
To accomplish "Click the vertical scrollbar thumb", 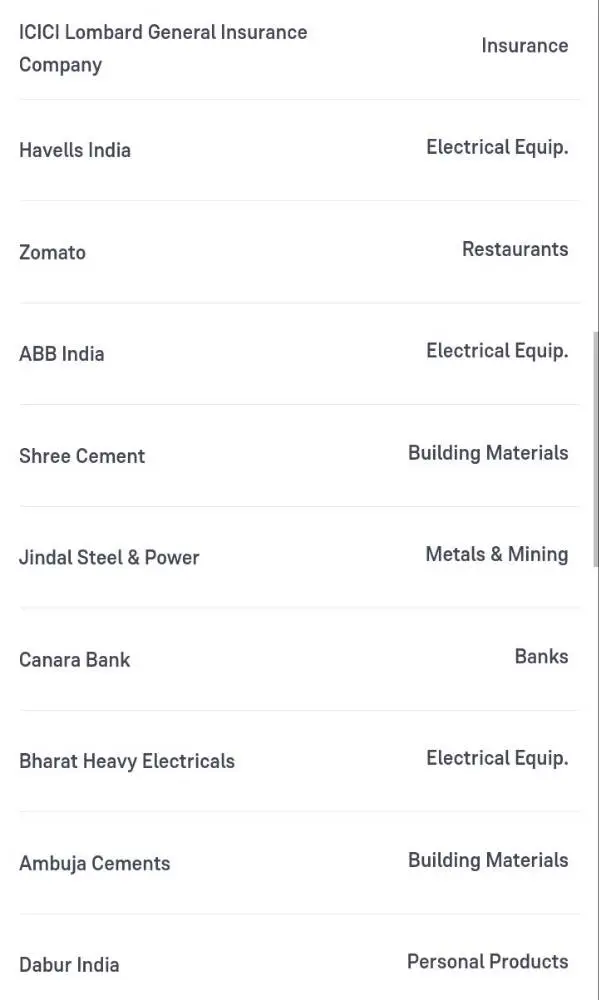I will click(596, 448).
